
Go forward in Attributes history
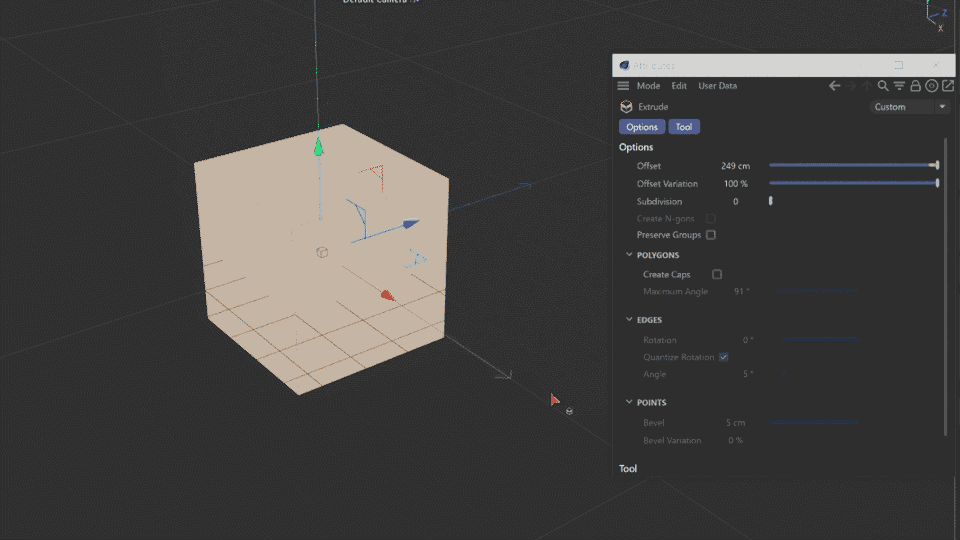[851, 86]
